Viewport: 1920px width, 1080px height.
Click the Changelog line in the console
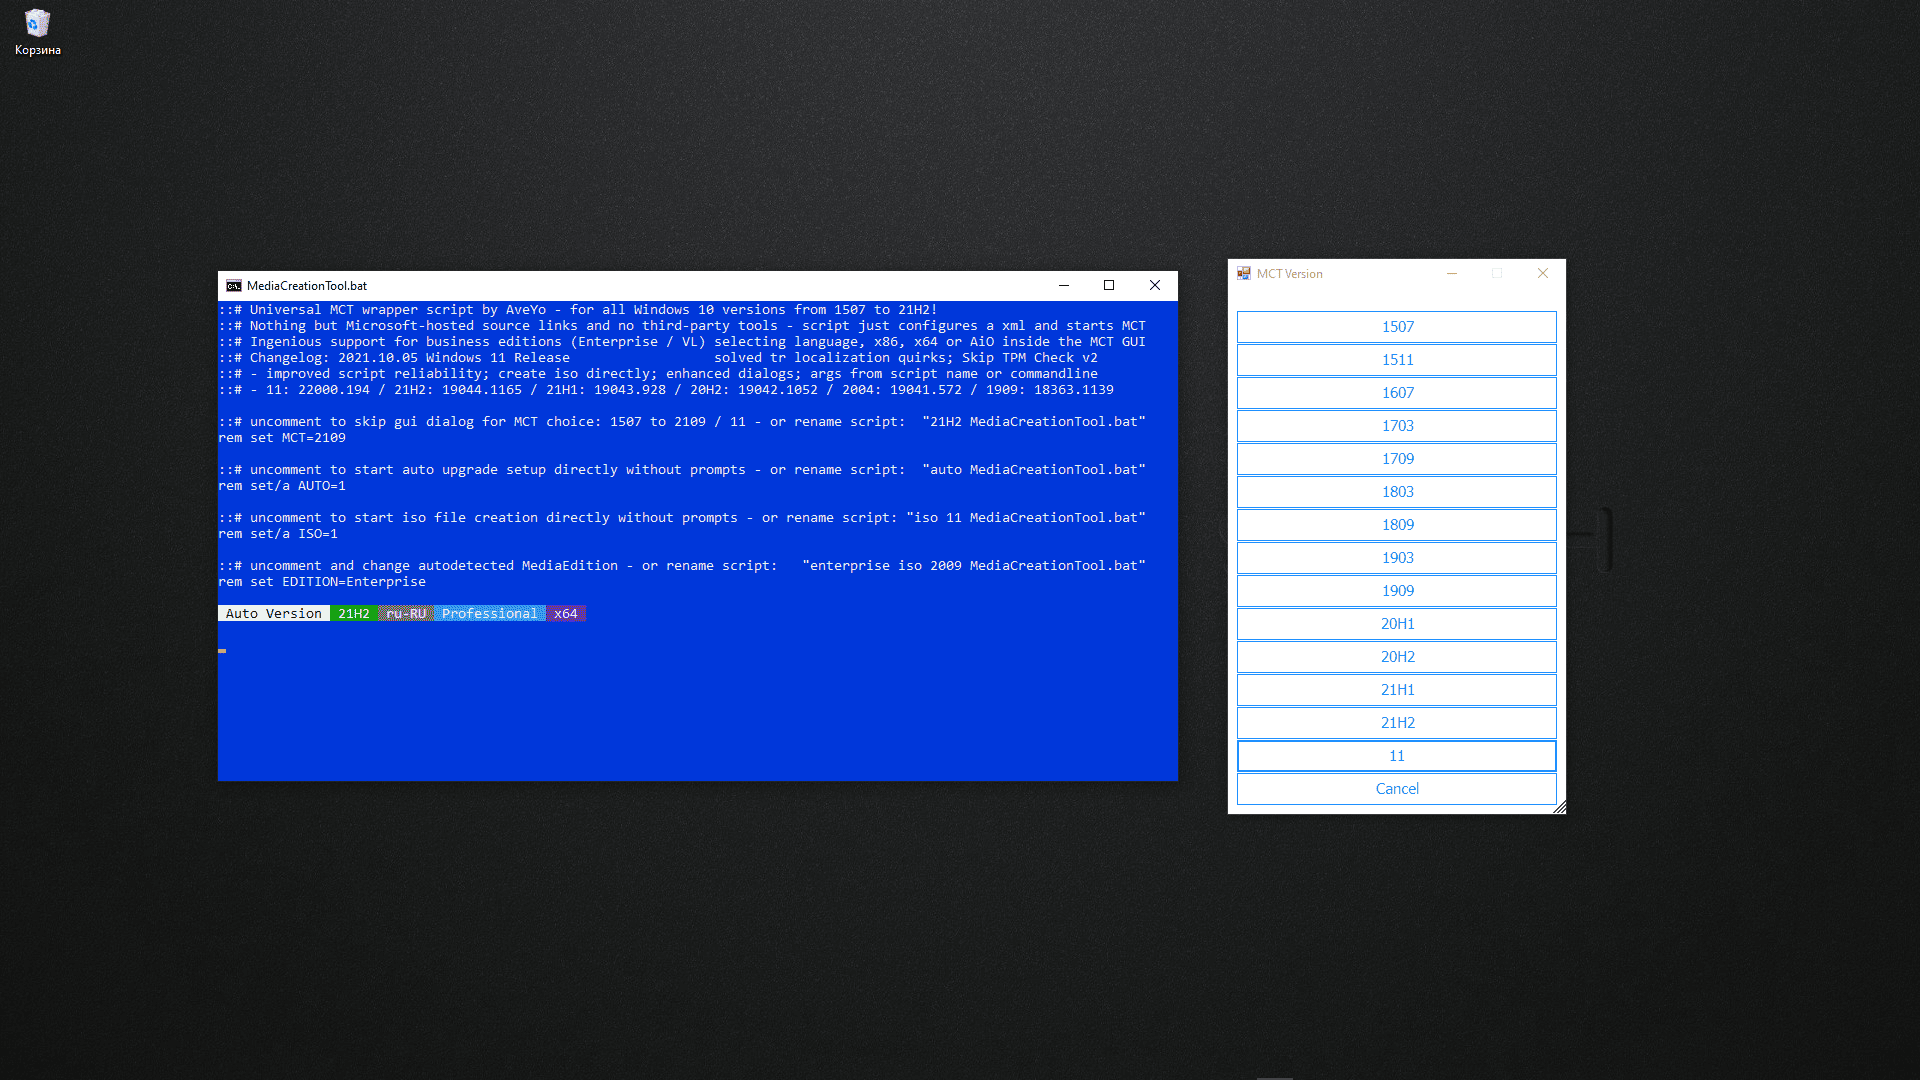[658, 358]
